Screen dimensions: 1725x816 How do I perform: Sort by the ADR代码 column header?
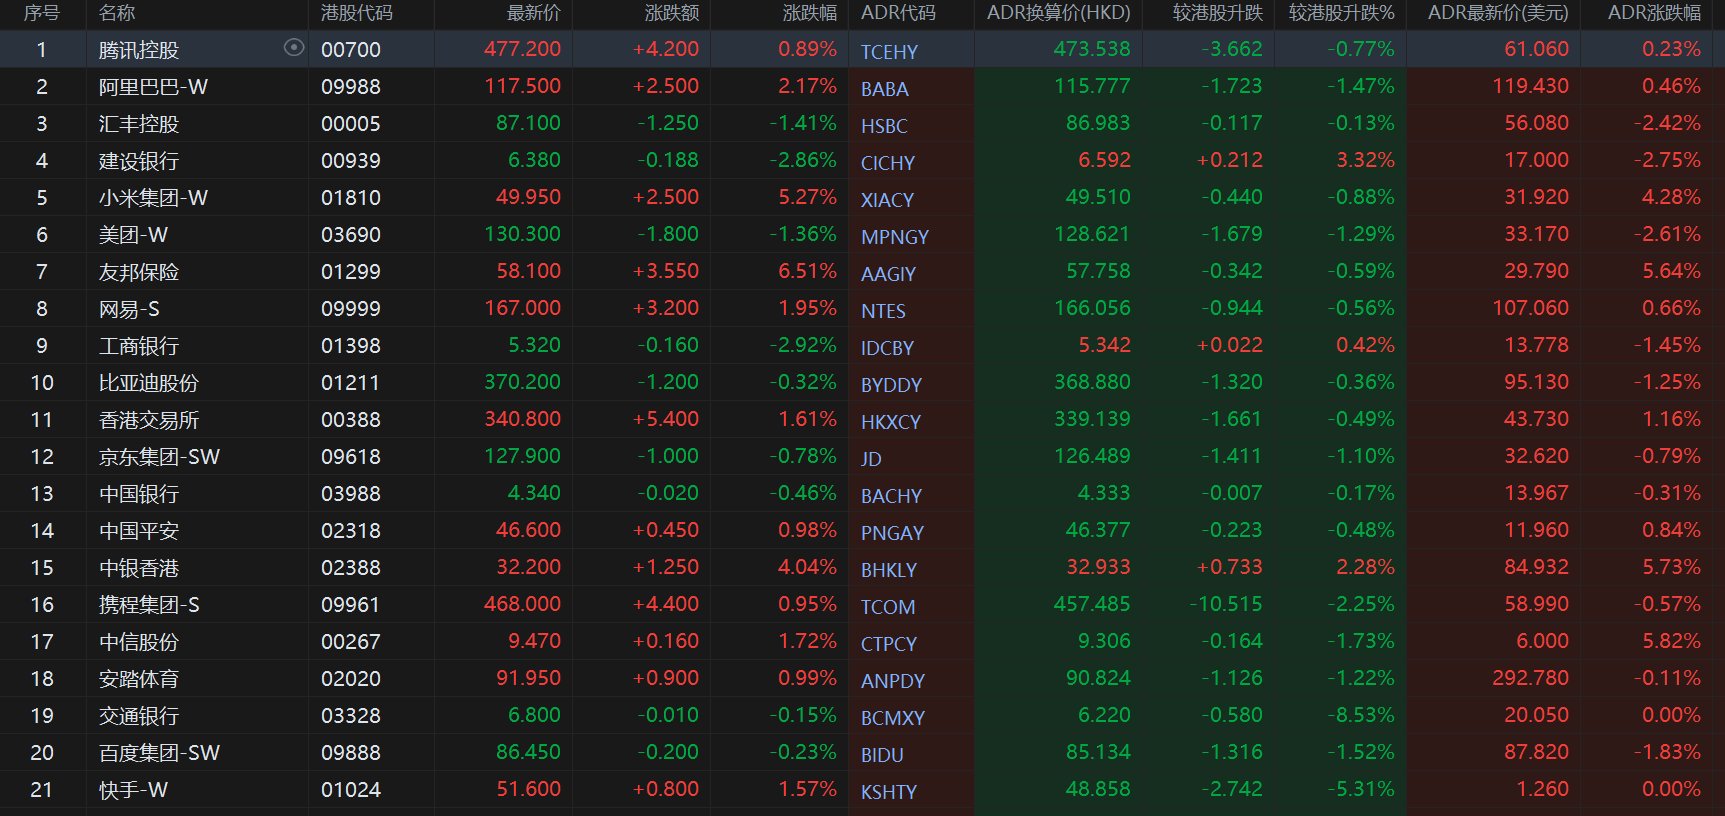(898, 13)
